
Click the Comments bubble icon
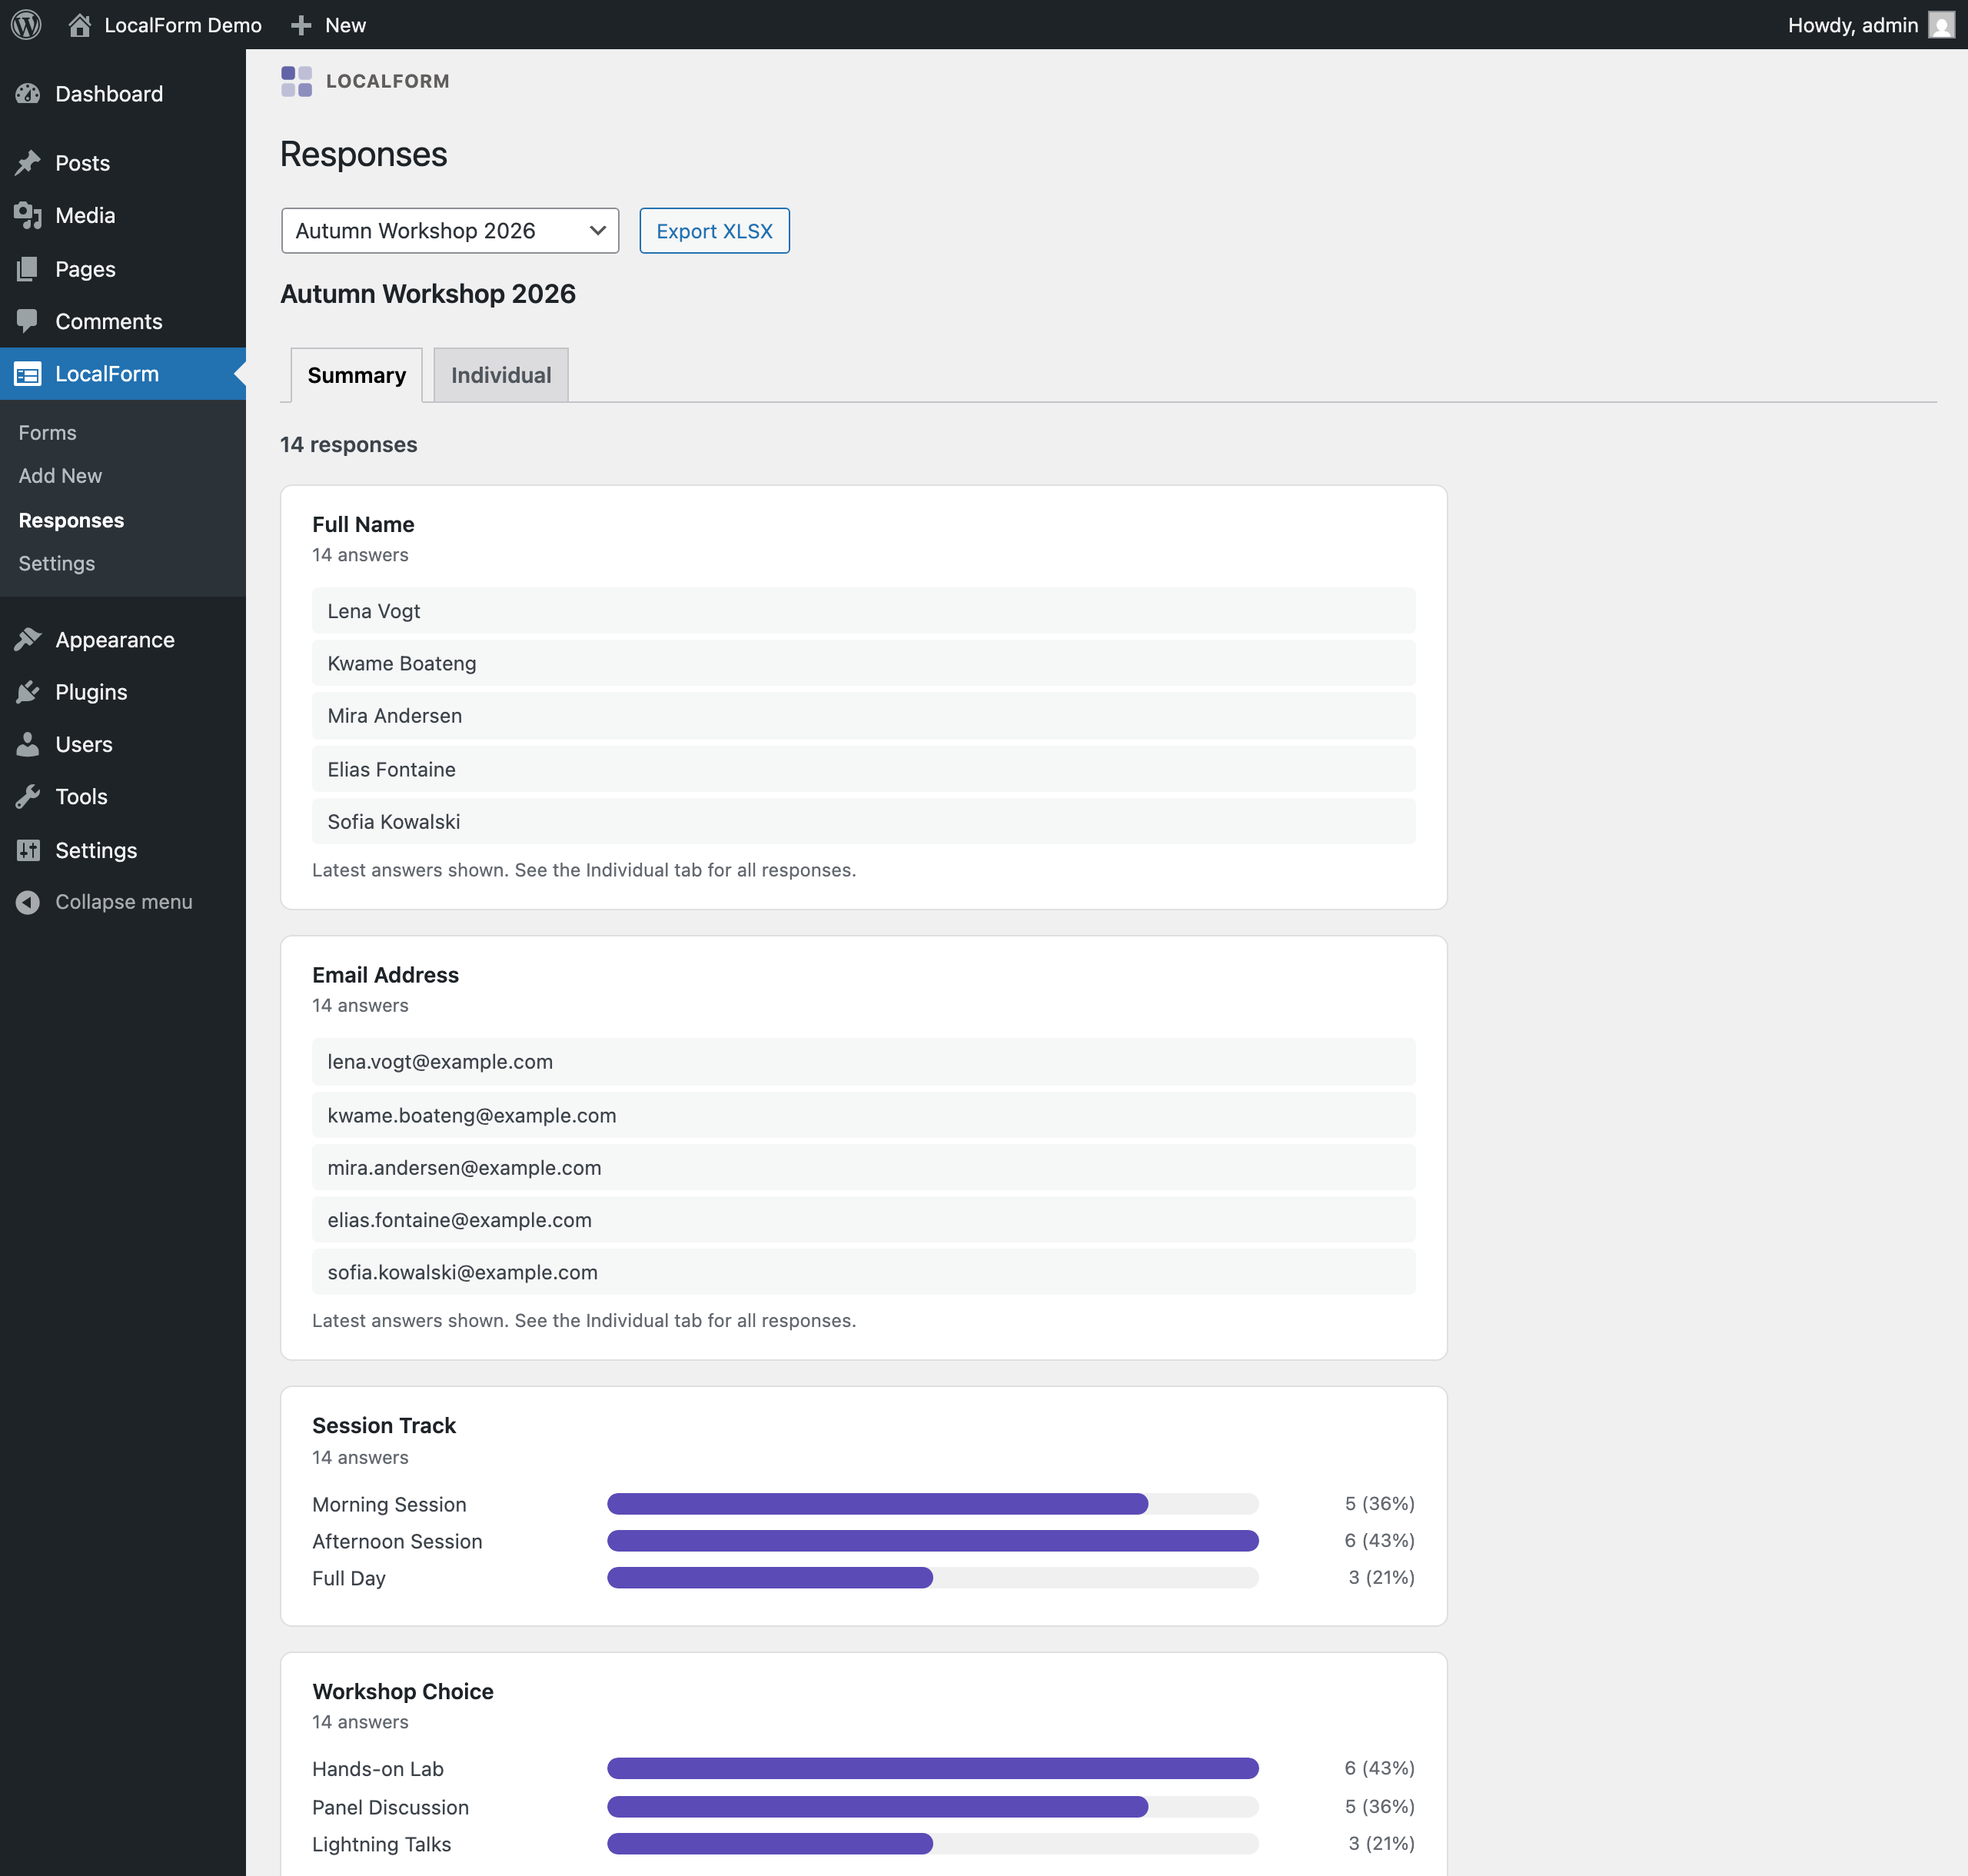point(28,321)
